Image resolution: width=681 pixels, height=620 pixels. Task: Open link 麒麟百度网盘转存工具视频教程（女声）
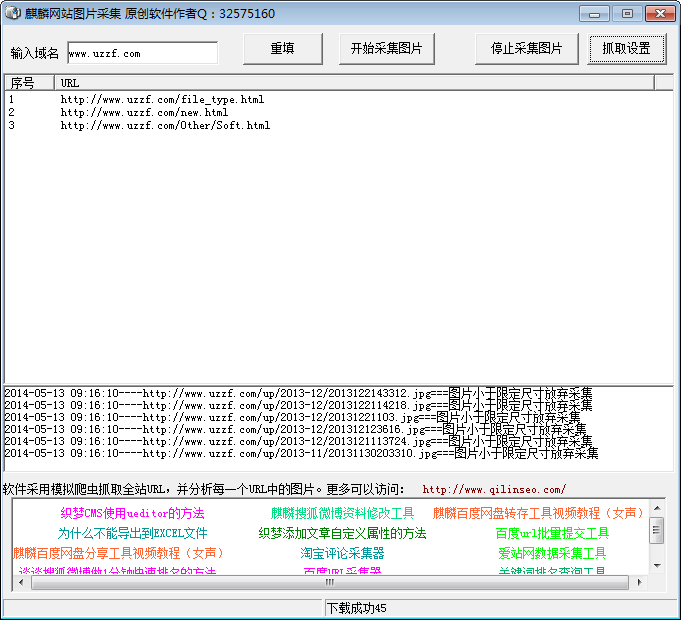point(538,513)
